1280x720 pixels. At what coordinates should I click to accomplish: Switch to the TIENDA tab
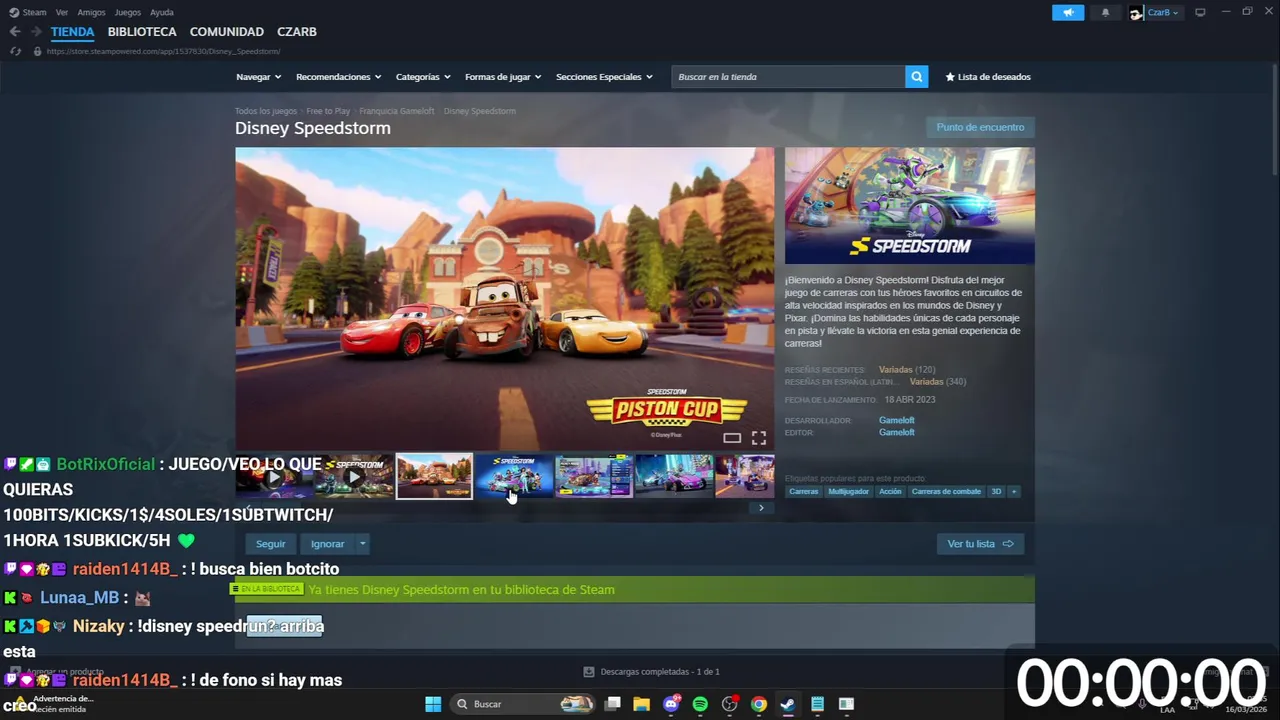(72, 32)
